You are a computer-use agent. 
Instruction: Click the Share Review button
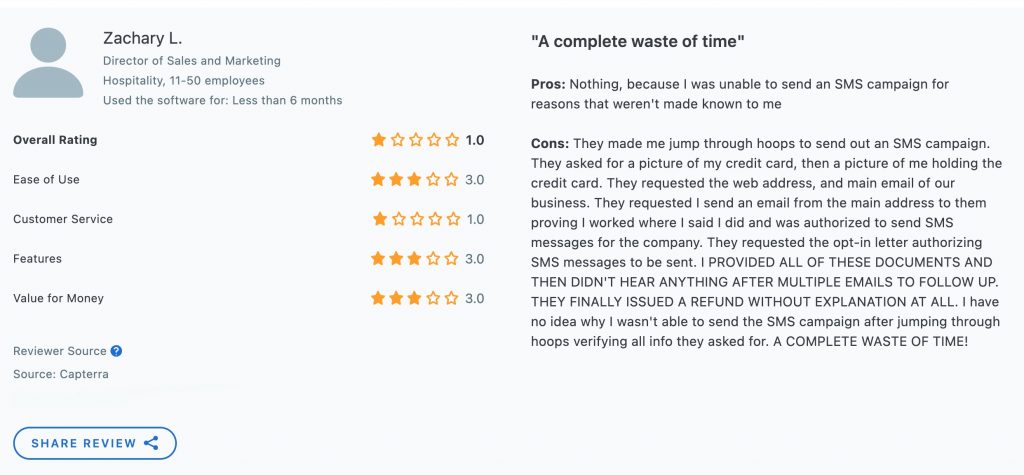point(95,443)
